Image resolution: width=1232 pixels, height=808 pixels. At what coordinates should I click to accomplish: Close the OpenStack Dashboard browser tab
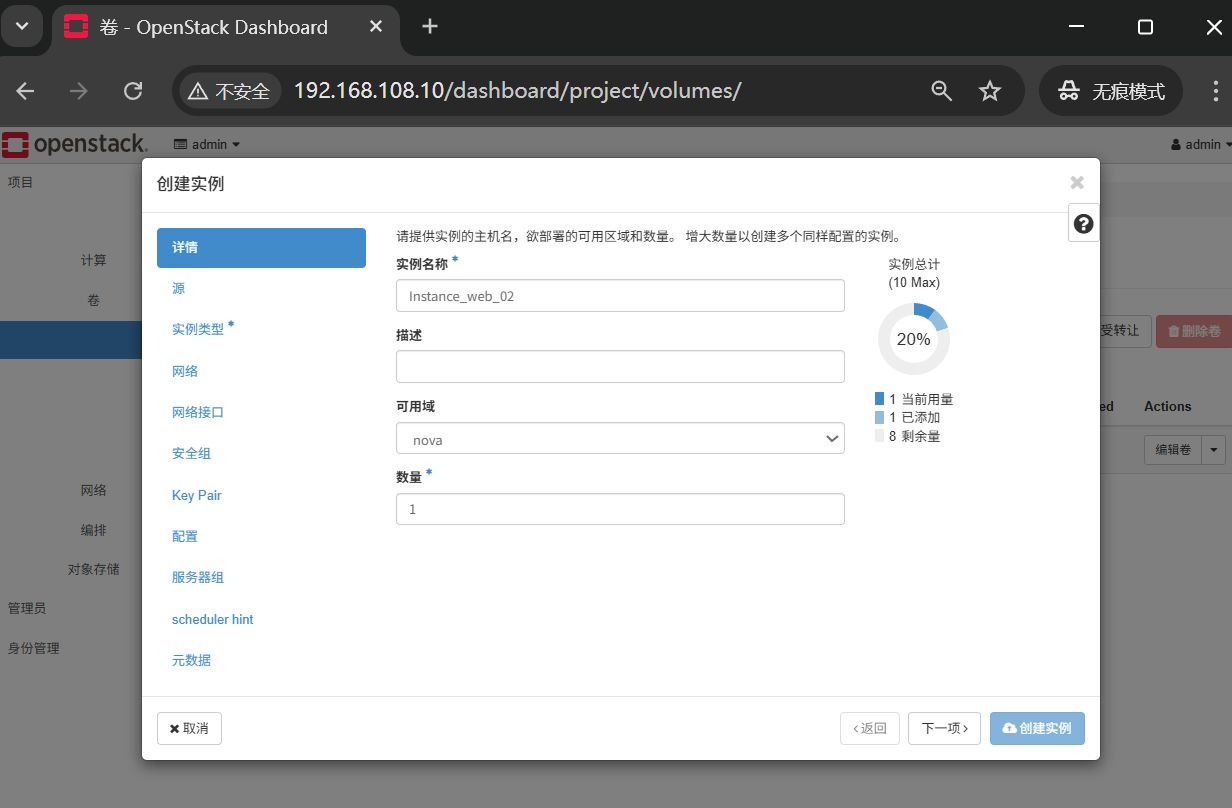point(376,27)
